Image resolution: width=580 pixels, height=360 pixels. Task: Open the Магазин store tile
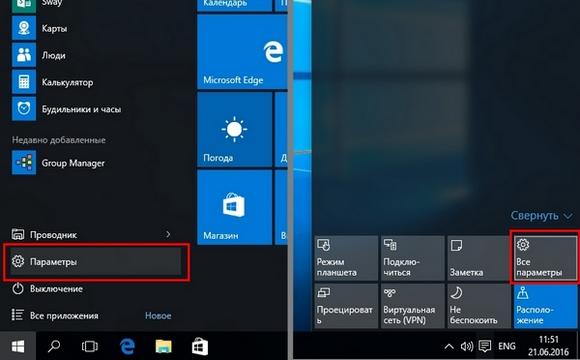235,207
